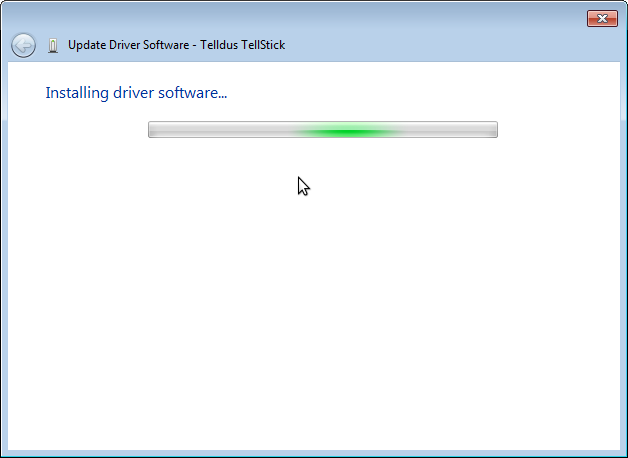Close the Update Driver Software window
Viewport: 628px width, 458px height.
click(x=602, y=18)
